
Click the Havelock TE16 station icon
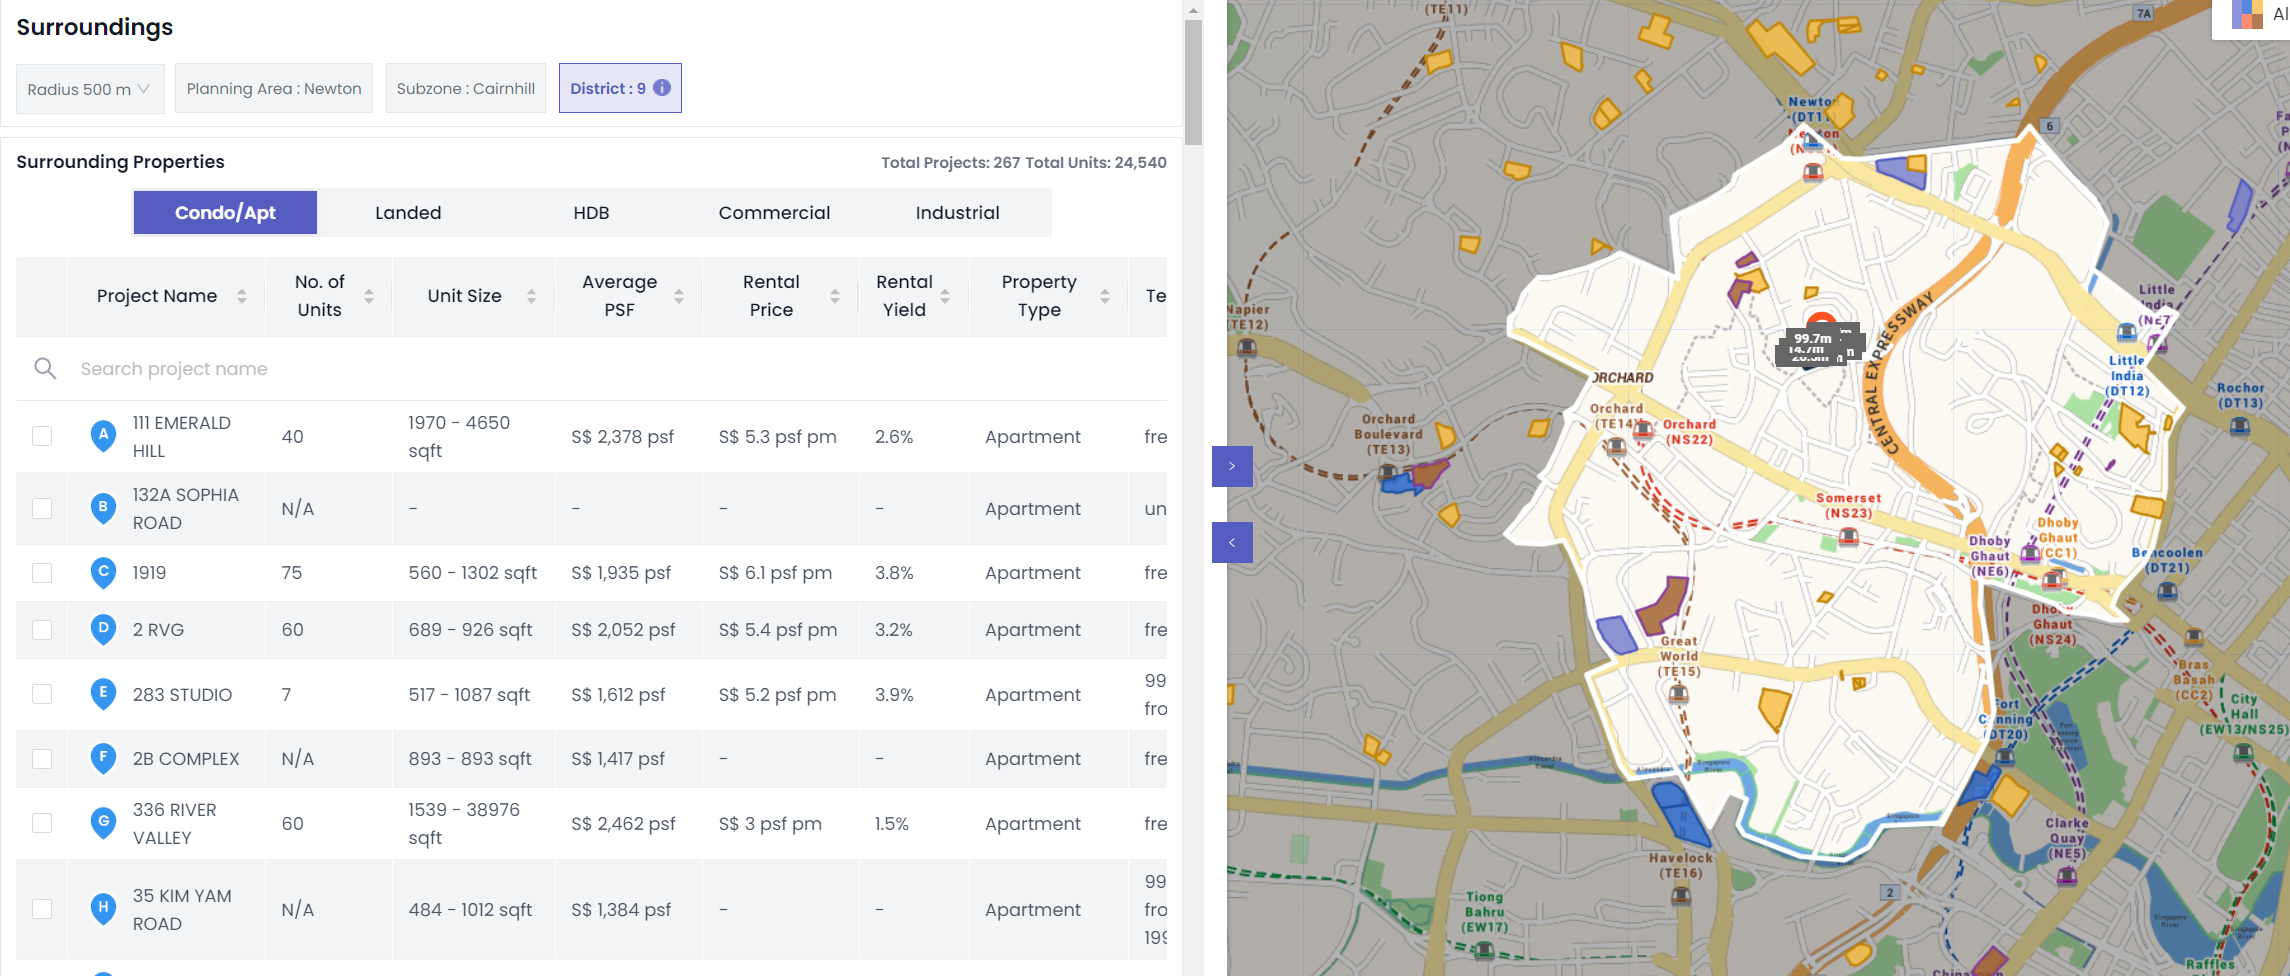[1681, 895]
